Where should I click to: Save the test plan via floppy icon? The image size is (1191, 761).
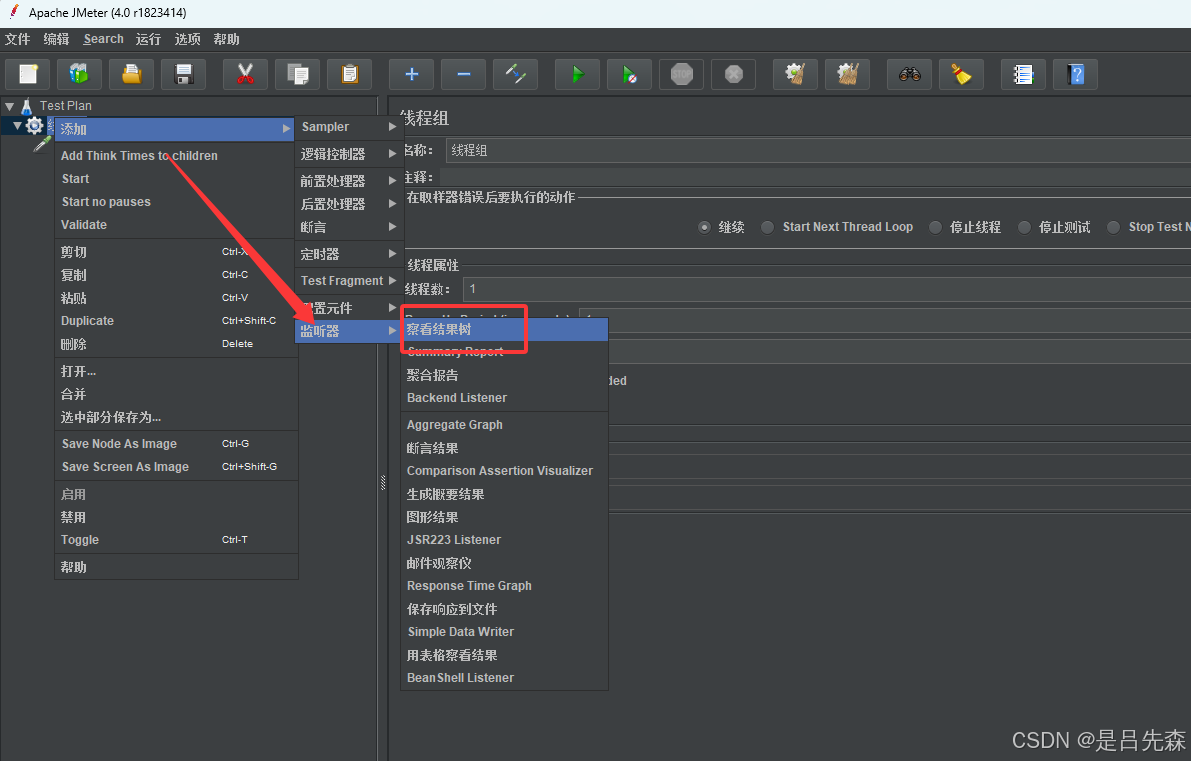click(x=184, y=74)
